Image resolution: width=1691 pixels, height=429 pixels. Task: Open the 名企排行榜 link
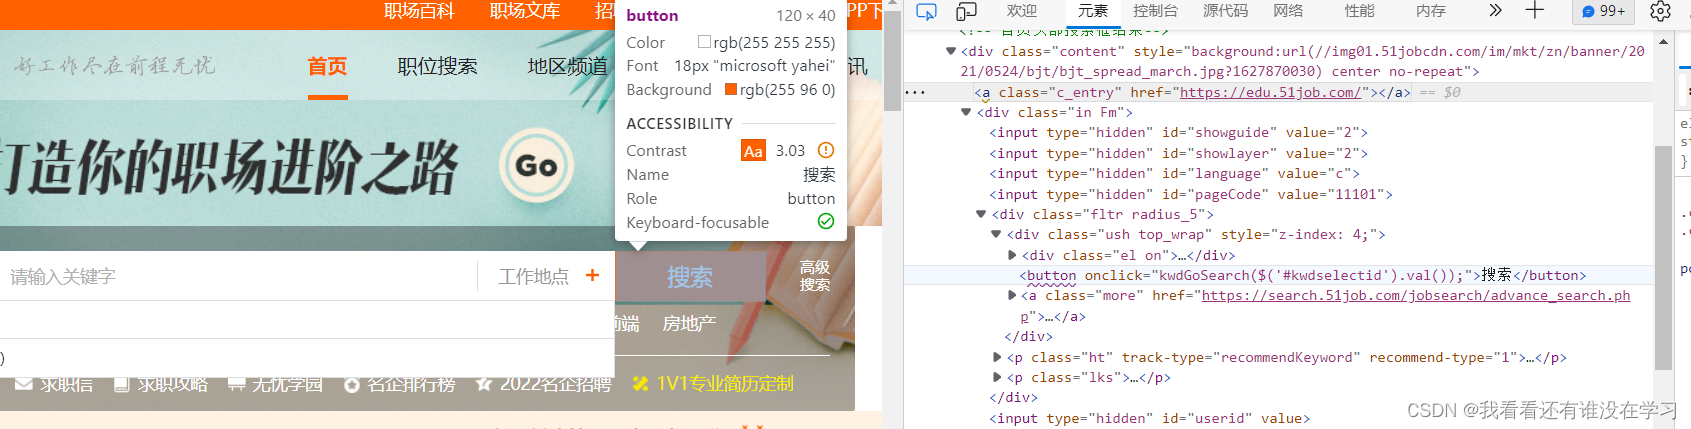(411, 384)
